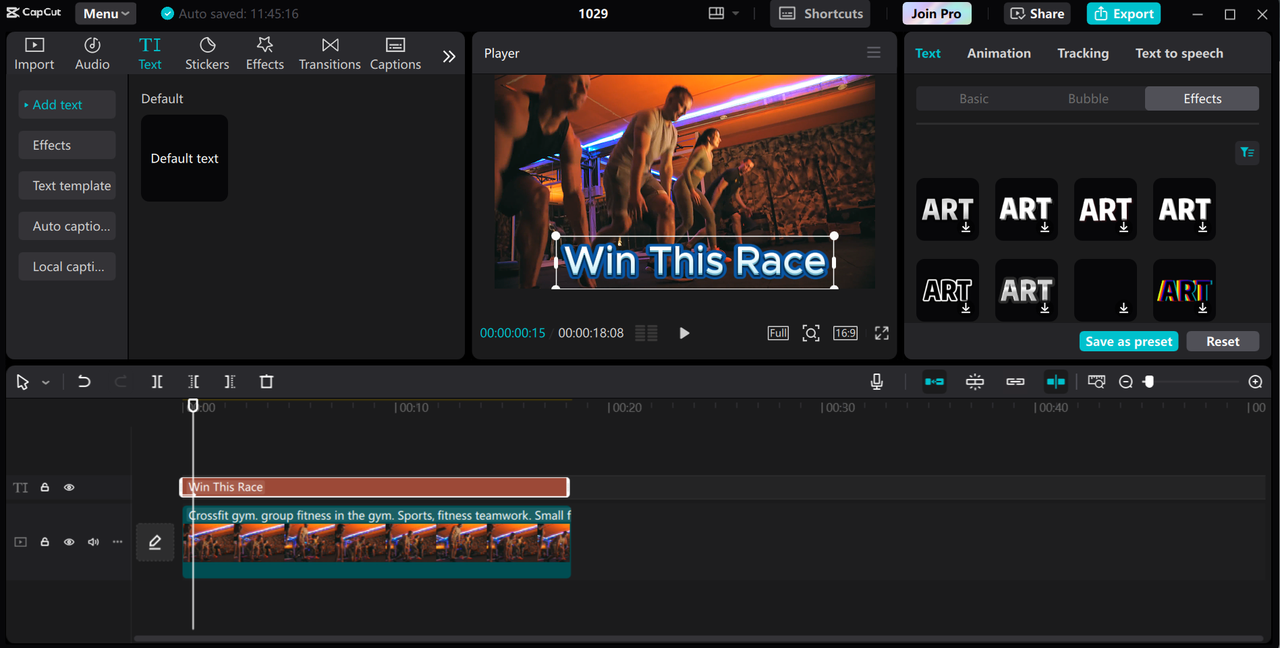This screenshot has height=648, width=1280.
Task: Apply the first ART text effect
Action: tap(947, 210)
